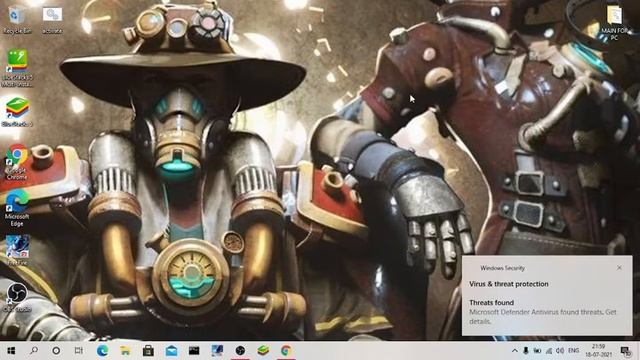This screenshot has height=360, width=640.
Task: Dismiss the Windows Security notification
Action: pyautogui.click(x=619, y=268)
